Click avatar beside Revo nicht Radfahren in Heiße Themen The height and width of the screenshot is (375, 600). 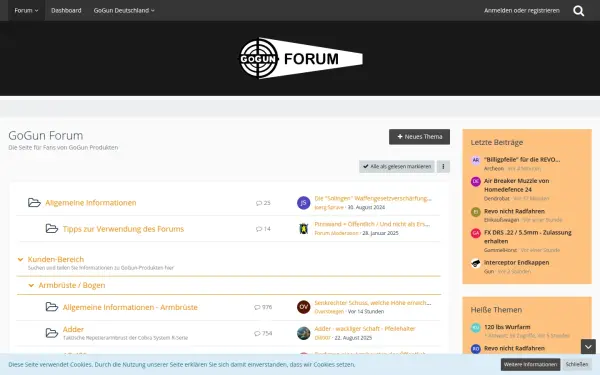476,349
